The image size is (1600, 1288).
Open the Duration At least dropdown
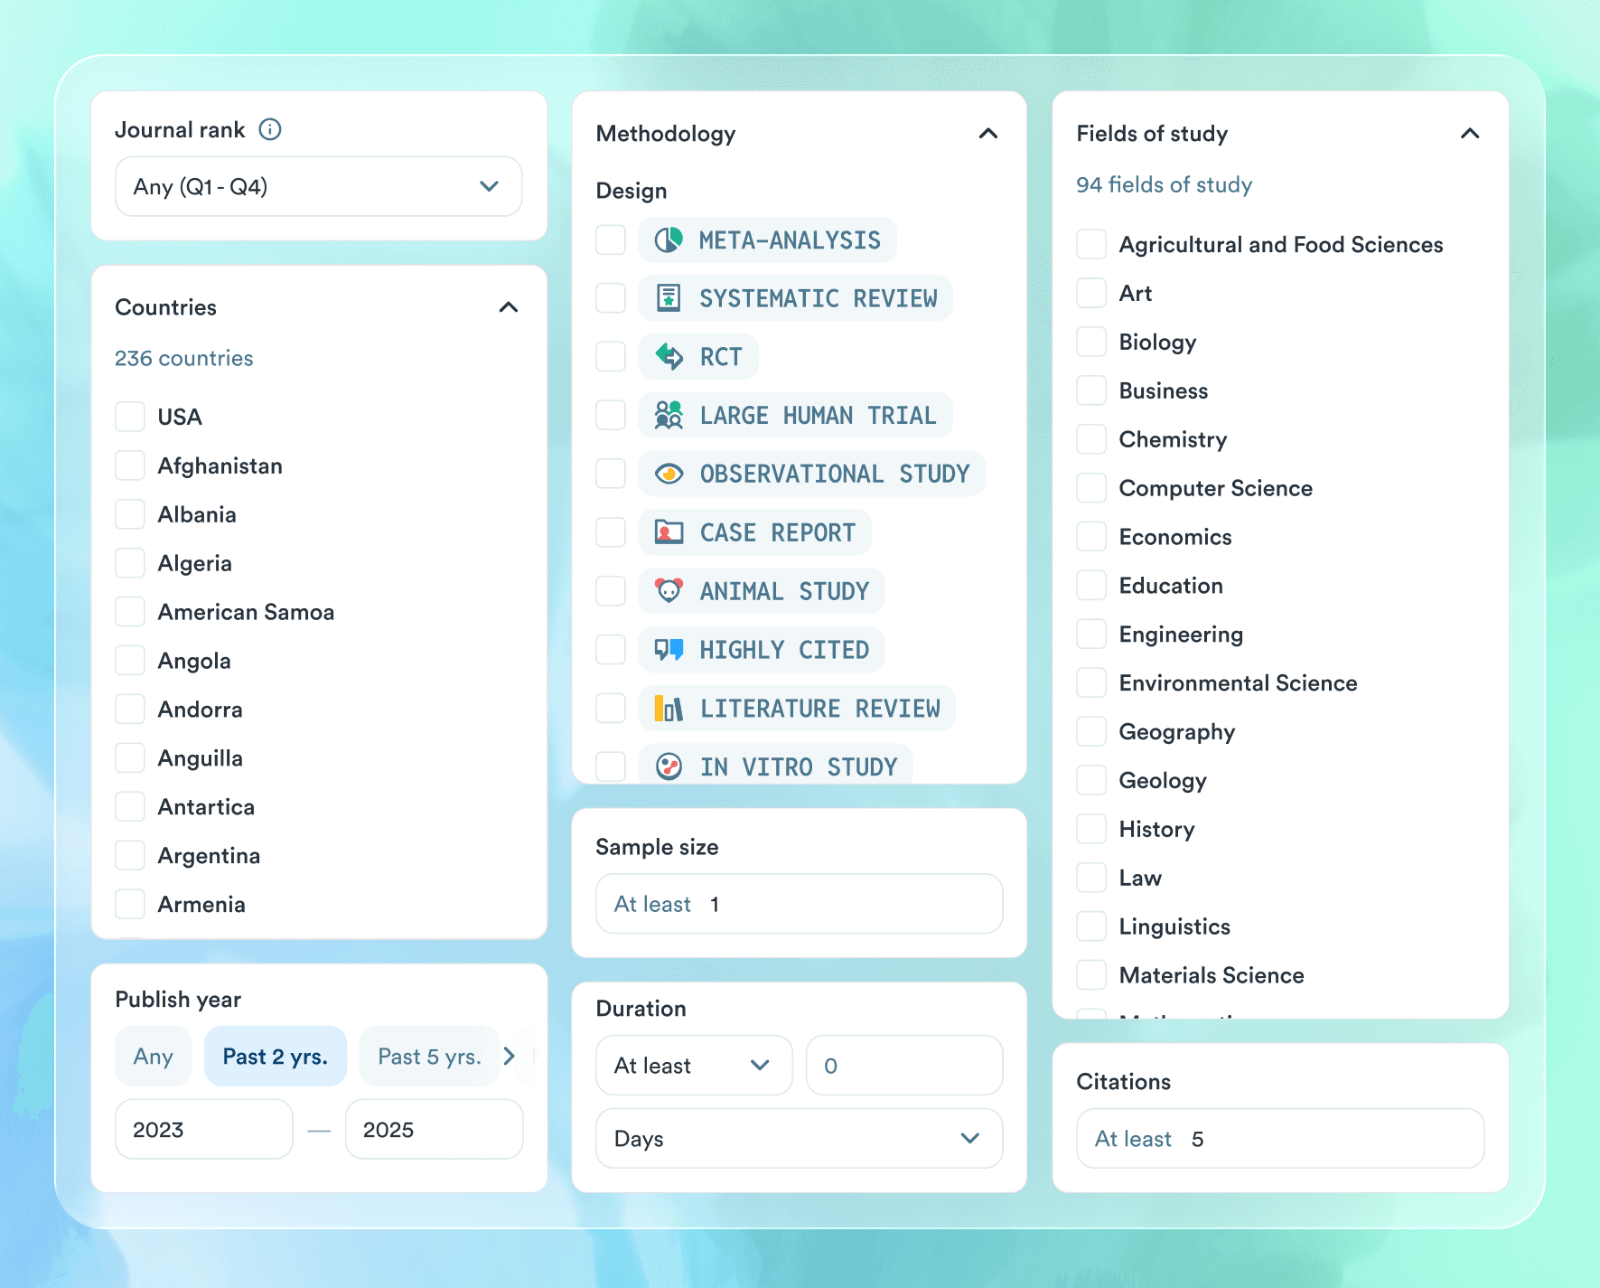tap(694, 1065)
